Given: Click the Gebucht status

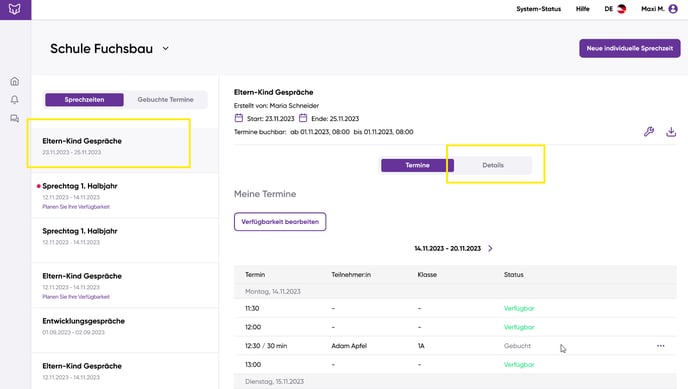Looking at the screenshot, I should pyautogui.click(x=517, y=346).
